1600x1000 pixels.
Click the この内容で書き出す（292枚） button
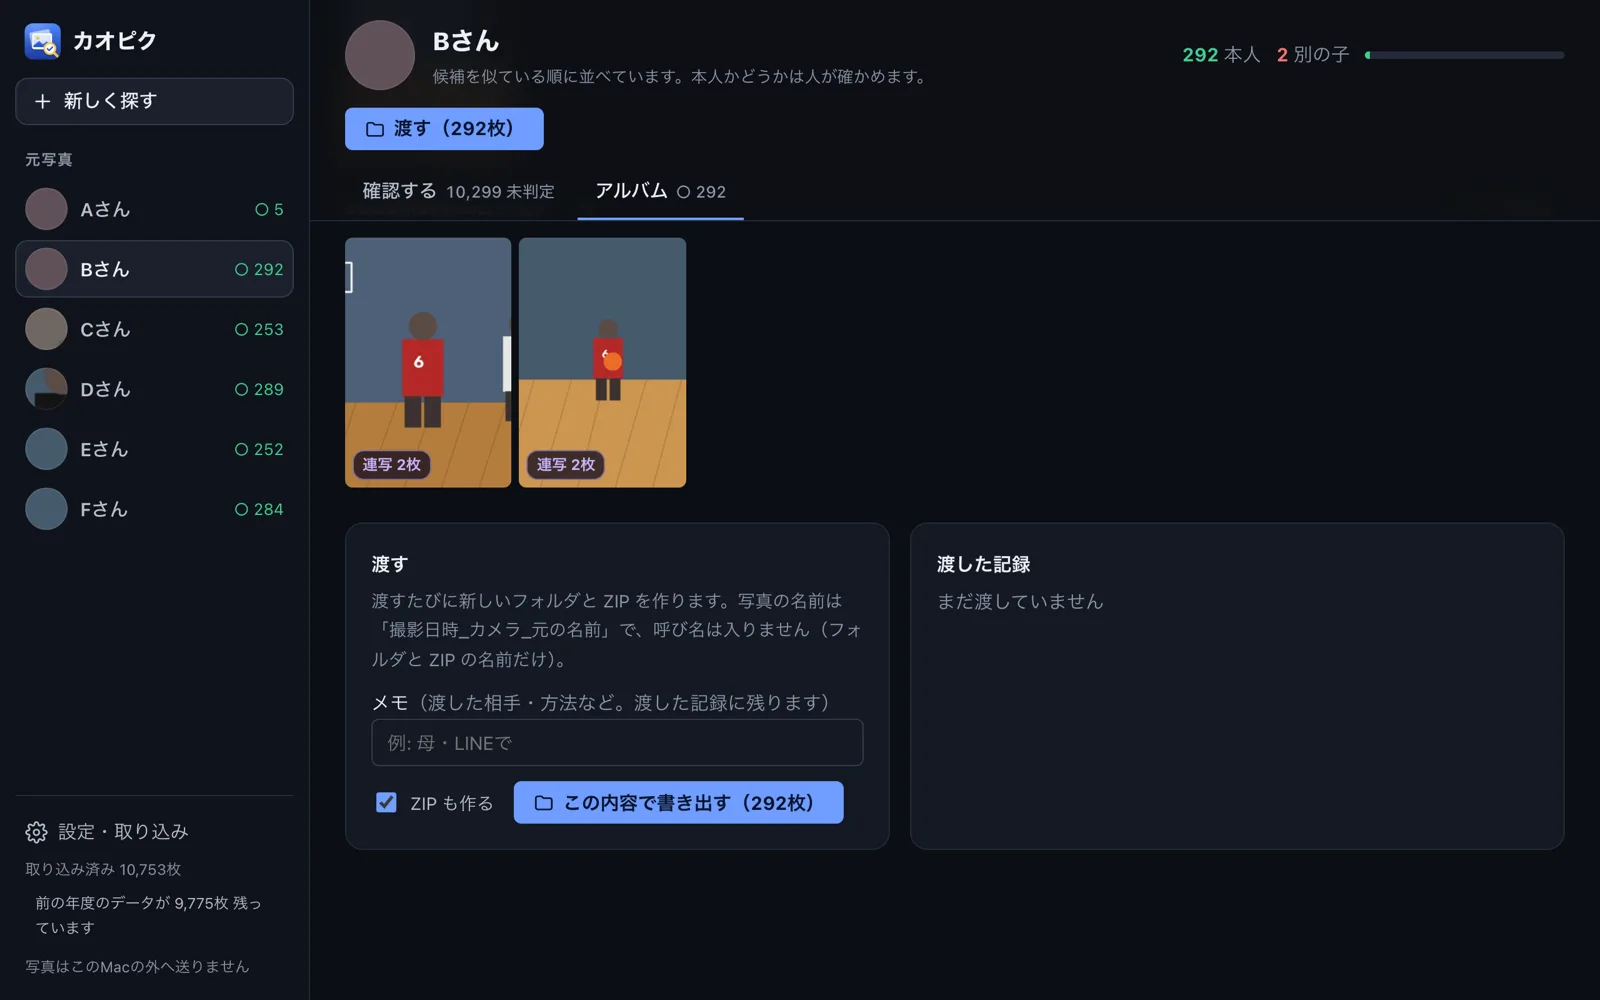point(678,803)
